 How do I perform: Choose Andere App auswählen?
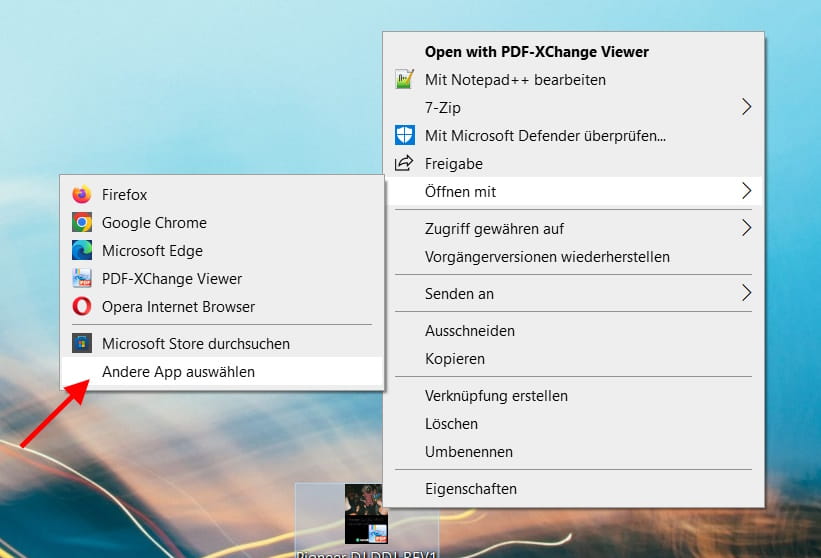(222, 372)
